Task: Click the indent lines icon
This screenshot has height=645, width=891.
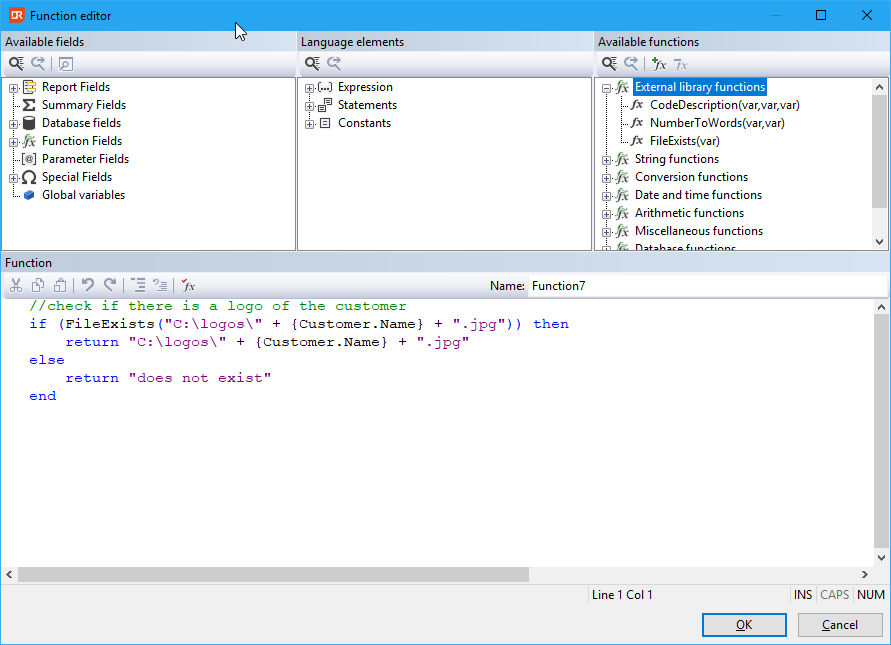Action: click(138, 285)
